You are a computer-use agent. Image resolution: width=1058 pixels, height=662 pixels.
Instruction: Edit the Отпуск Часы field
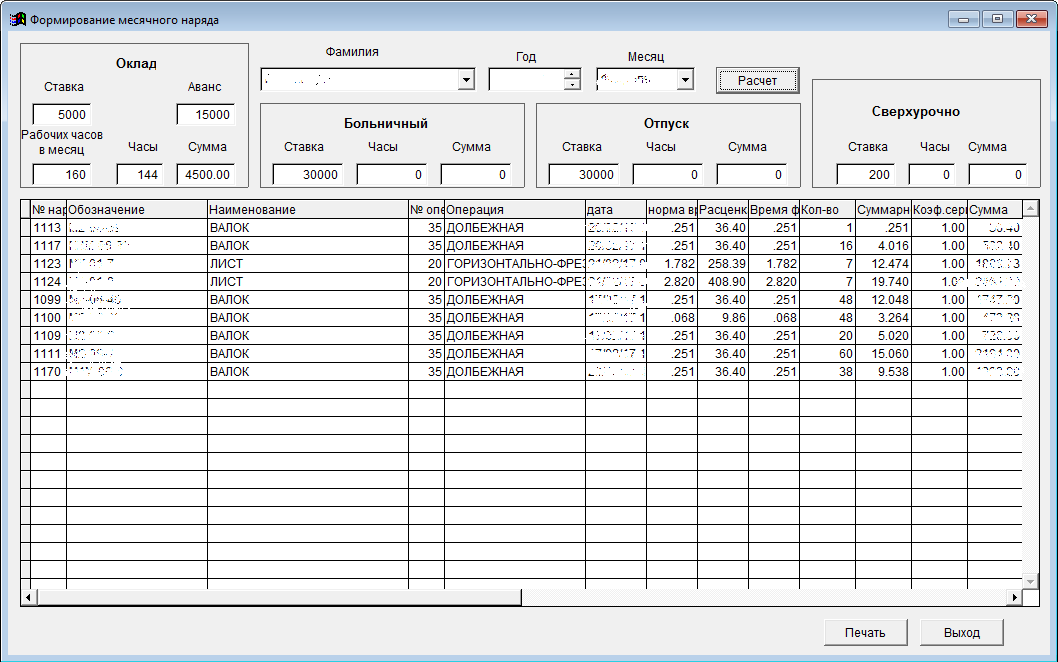[669, 175]
